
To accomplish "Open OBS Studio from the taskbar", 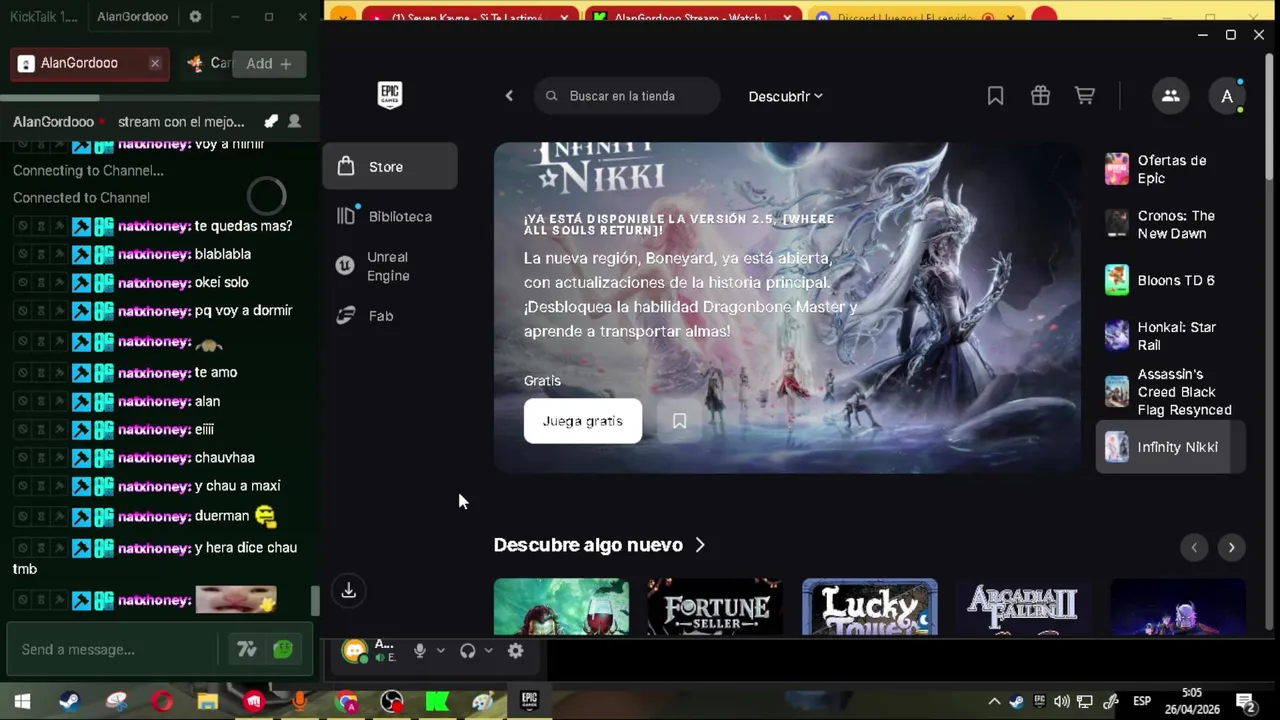I will [392, 702].
